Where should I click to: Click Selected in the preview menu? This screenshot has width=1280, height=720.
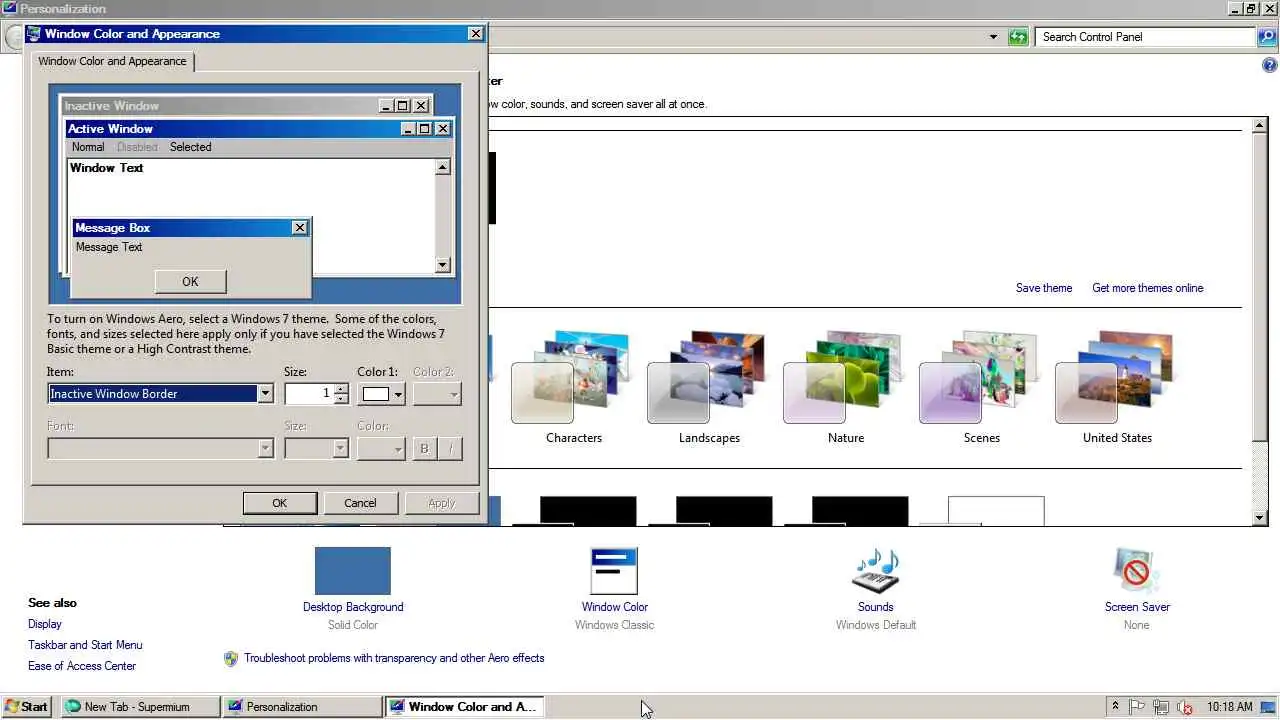pyautogui.click(x=190, y=147)
